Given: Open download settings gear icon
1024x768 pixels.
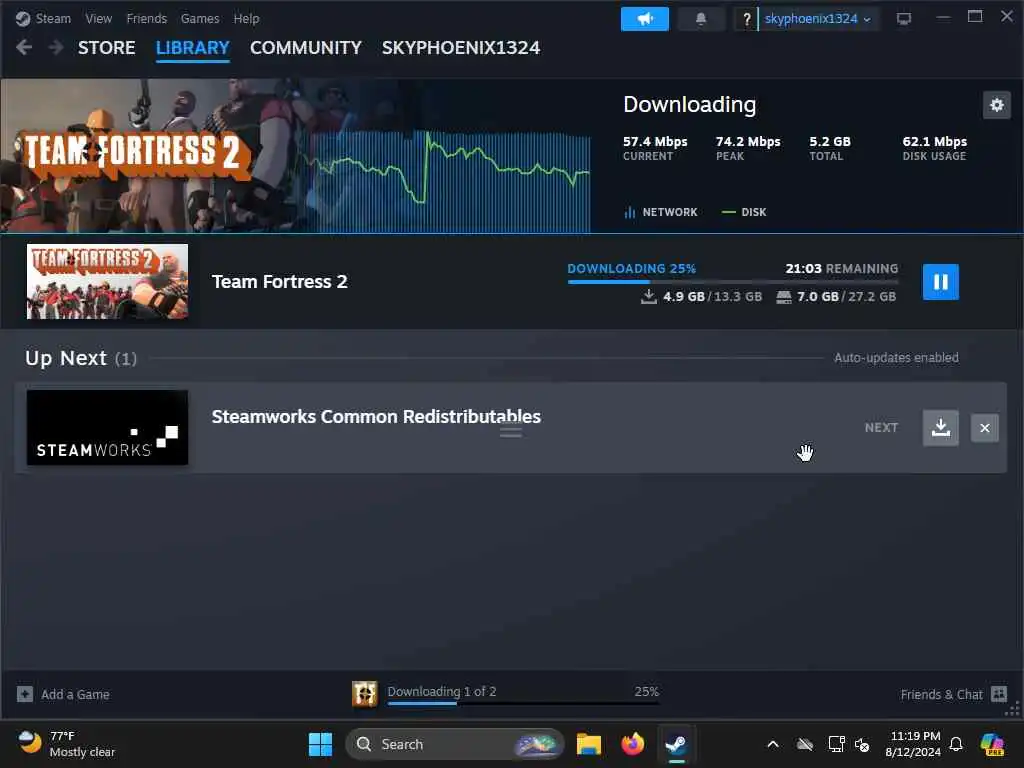Looking at the screenshot, I should click(997, 104).
